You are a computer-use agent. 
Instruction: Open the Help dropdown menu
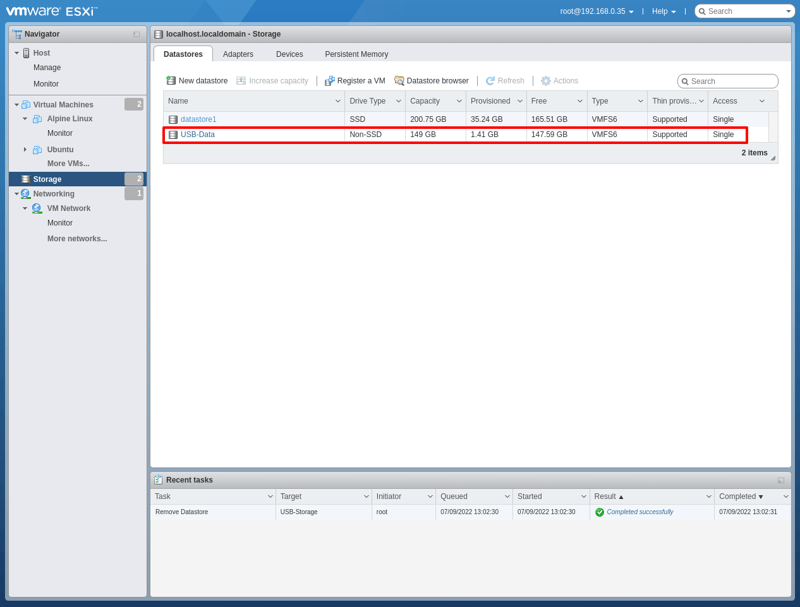click(x=664, y=11)
